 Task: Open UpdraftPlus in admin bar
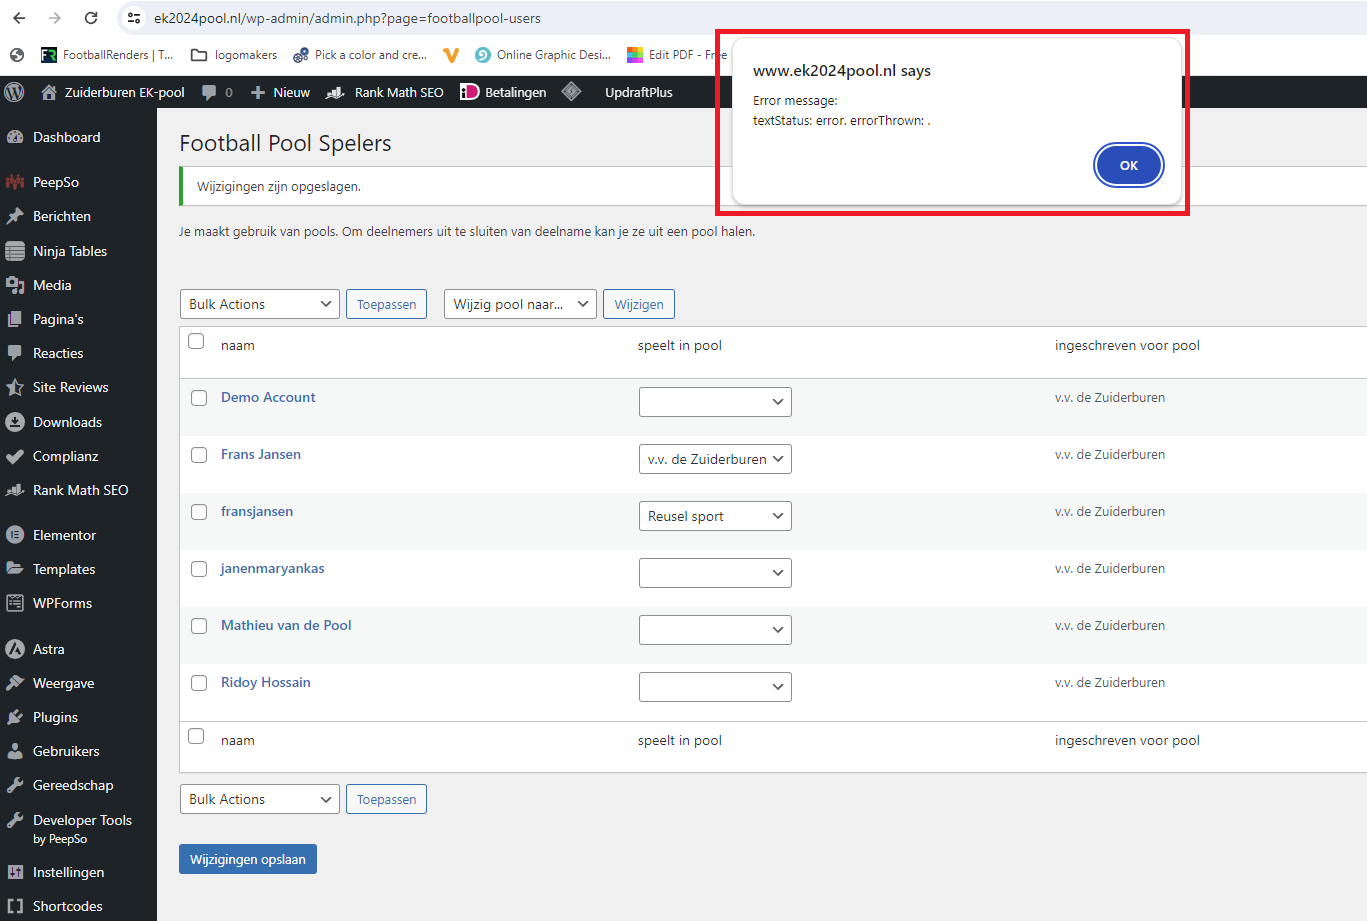click(x=639, y=92)
